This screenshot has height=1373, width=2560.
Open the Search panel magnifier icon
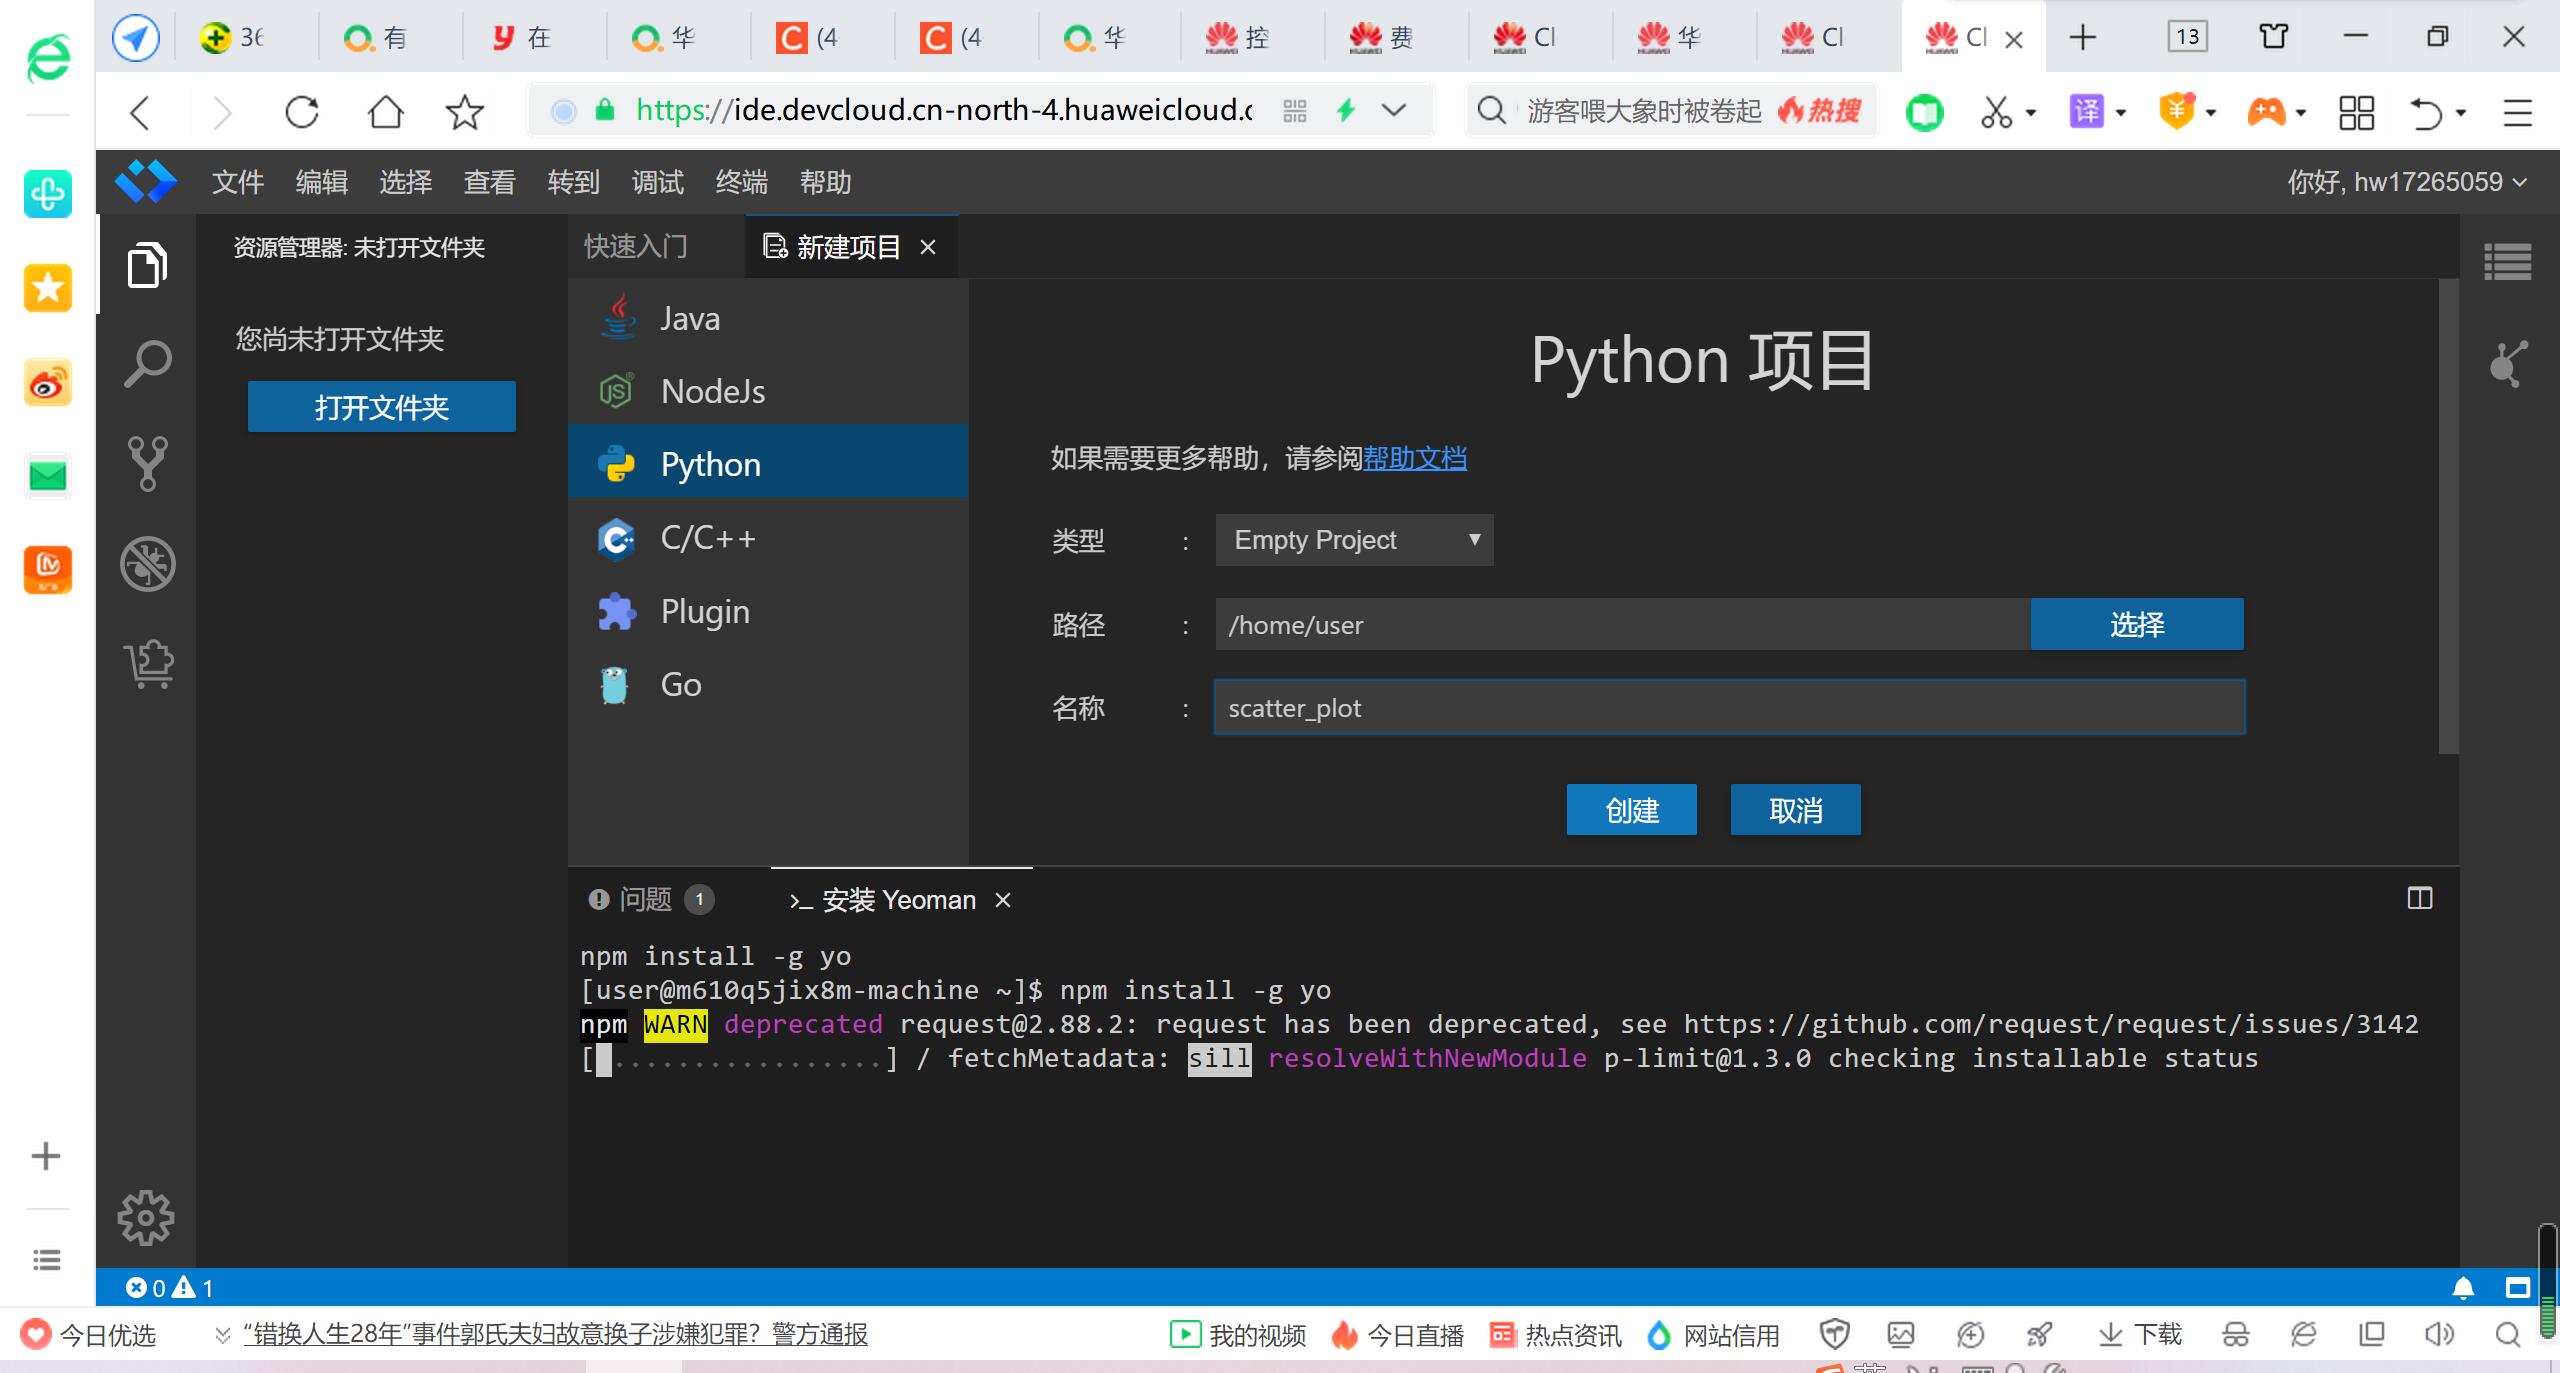click(147, 364)
